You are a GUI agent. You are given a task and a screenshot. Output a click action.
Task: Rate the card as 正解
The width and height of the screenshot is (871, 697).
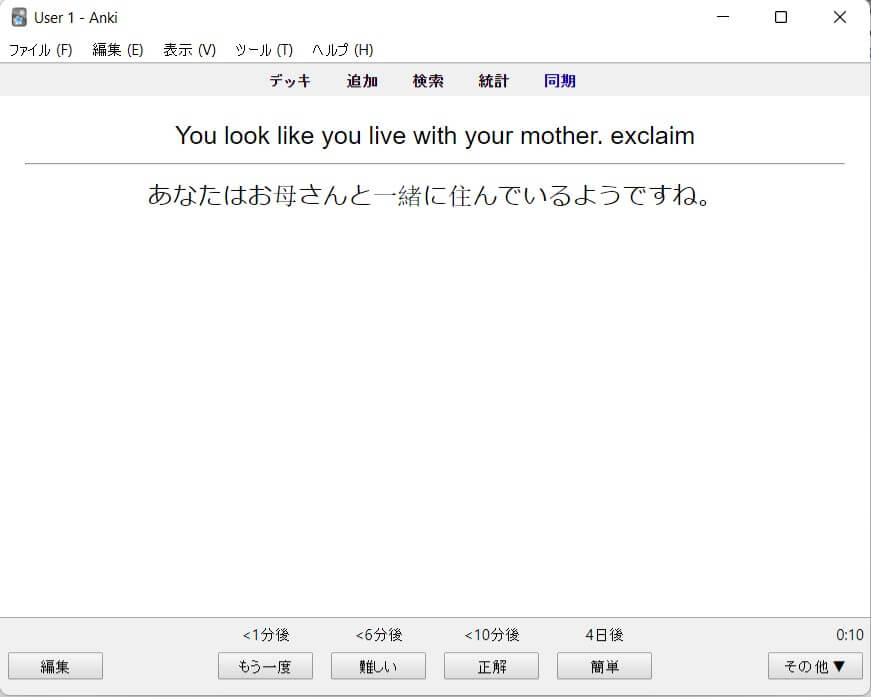[x=492, y=666]
